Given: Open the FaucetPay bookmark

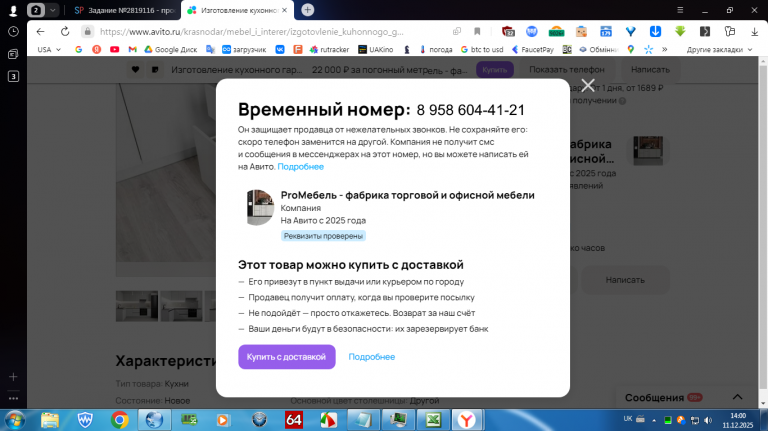Looking at the screenshot, I should [x=532, y=49].
